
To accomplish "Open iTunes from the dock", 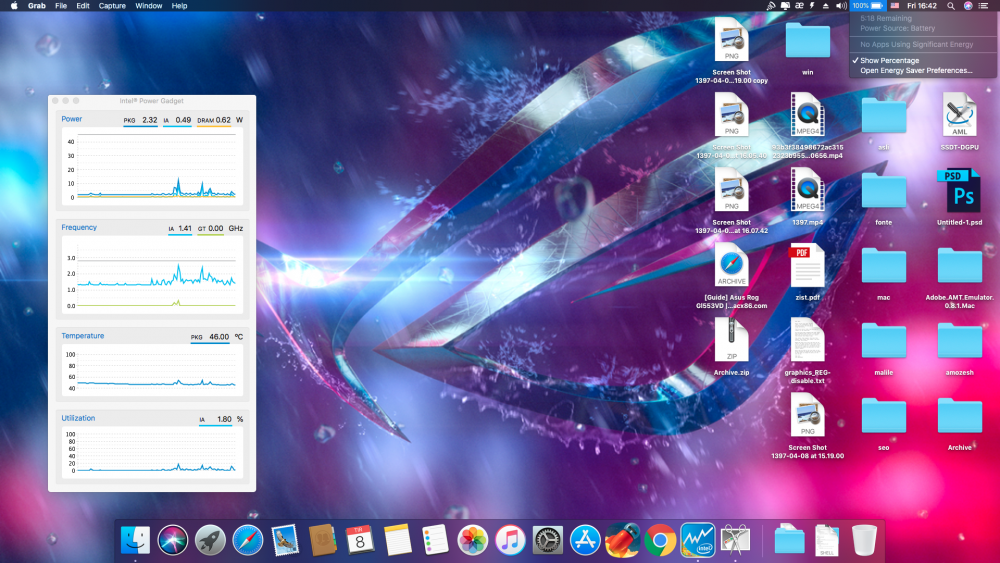I will 510,541.
